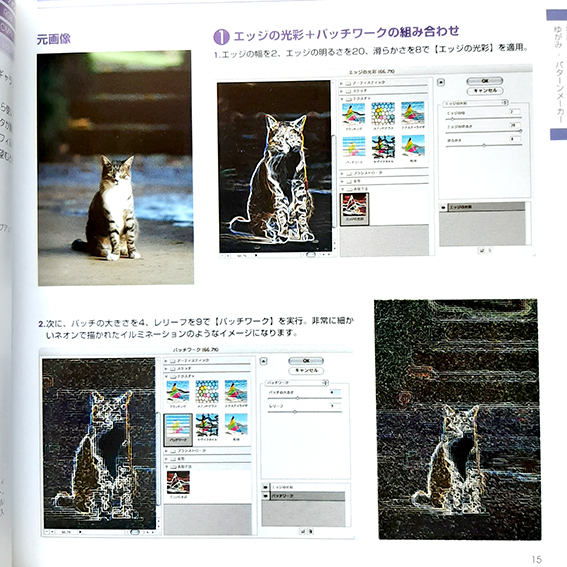The height and width of the screenshot is (567, 567).
Task: Click the Edge Width value field
Action: 515,112
